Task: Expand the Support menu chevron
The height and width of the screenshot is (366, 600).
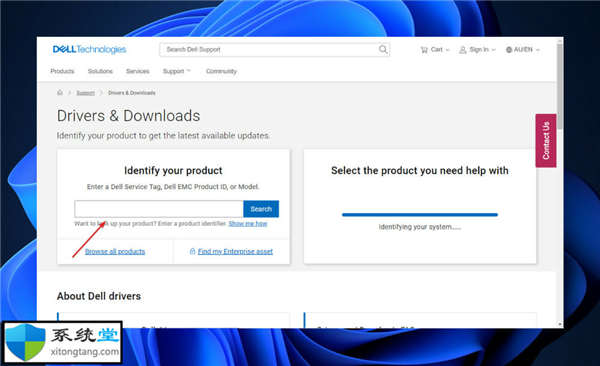Action: 189,71
